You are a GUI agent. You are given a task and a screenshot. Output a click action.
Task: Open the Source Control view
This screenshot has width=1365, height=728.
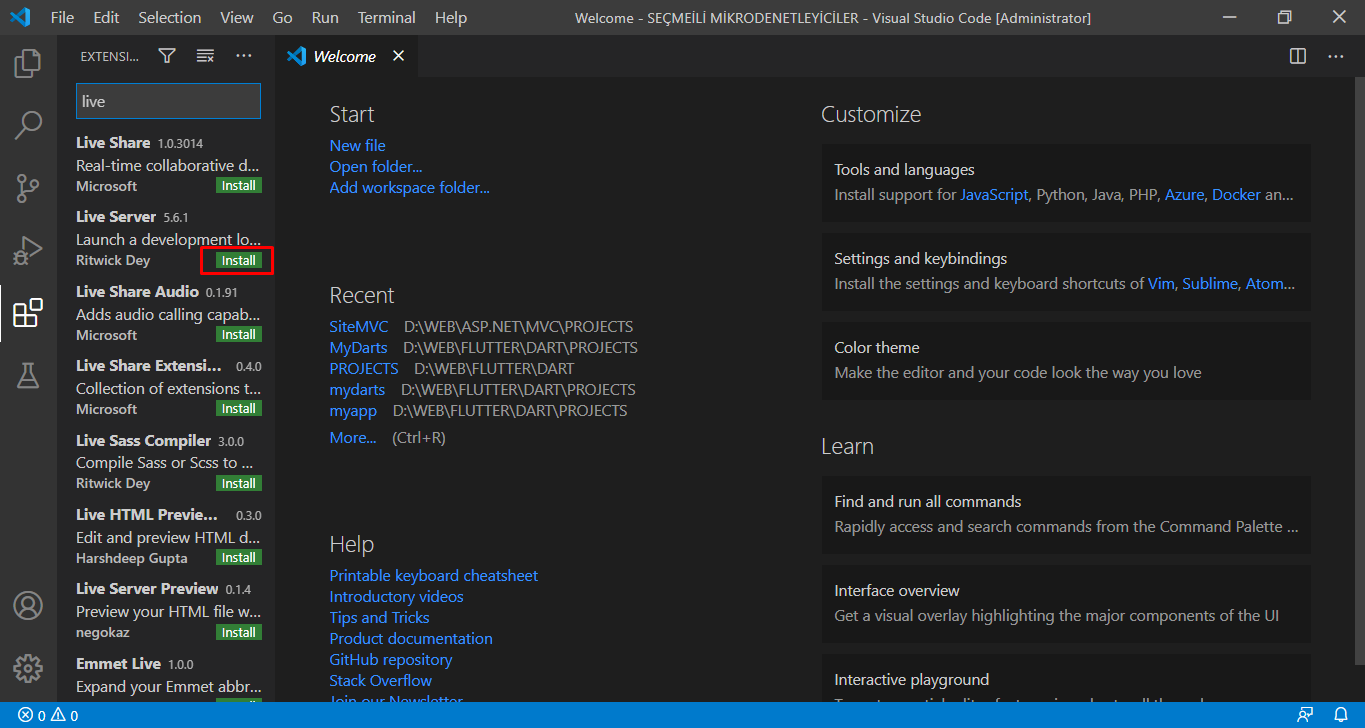pyautogui.click(x=28, y=188)
